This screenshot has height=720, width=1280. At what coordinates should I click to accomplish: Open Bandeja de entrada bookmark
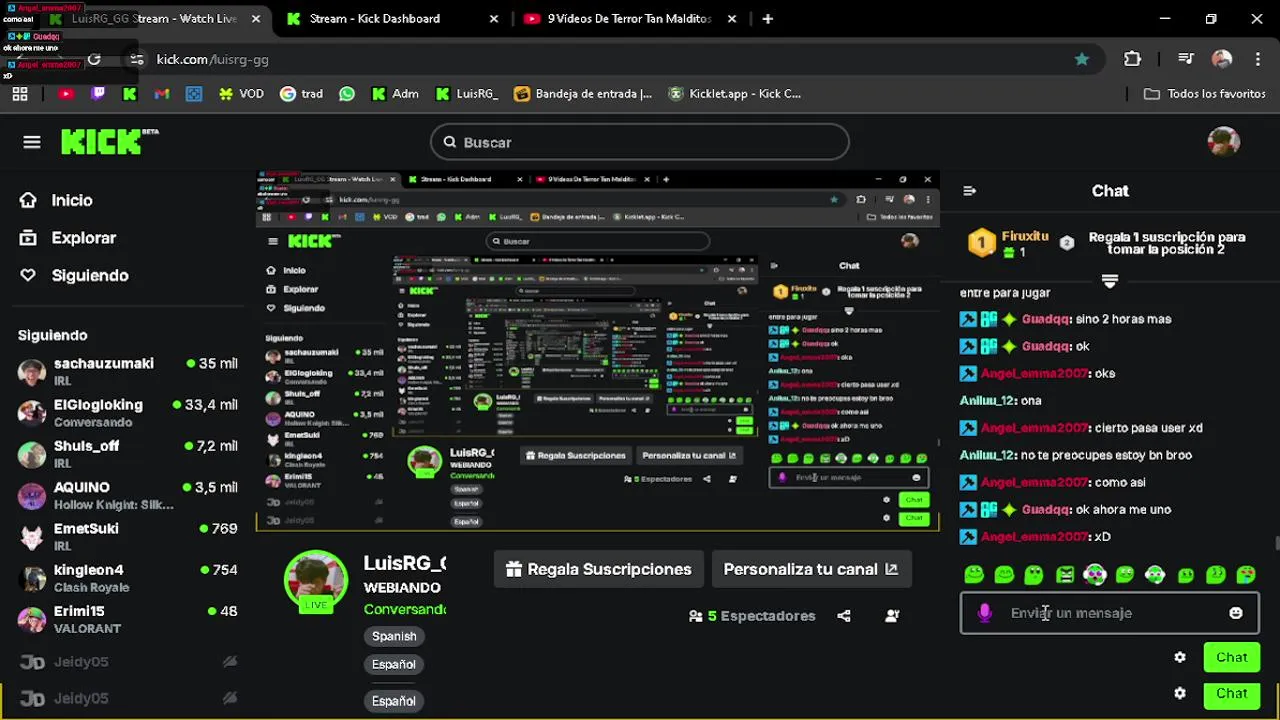click(x=583, y=94)
